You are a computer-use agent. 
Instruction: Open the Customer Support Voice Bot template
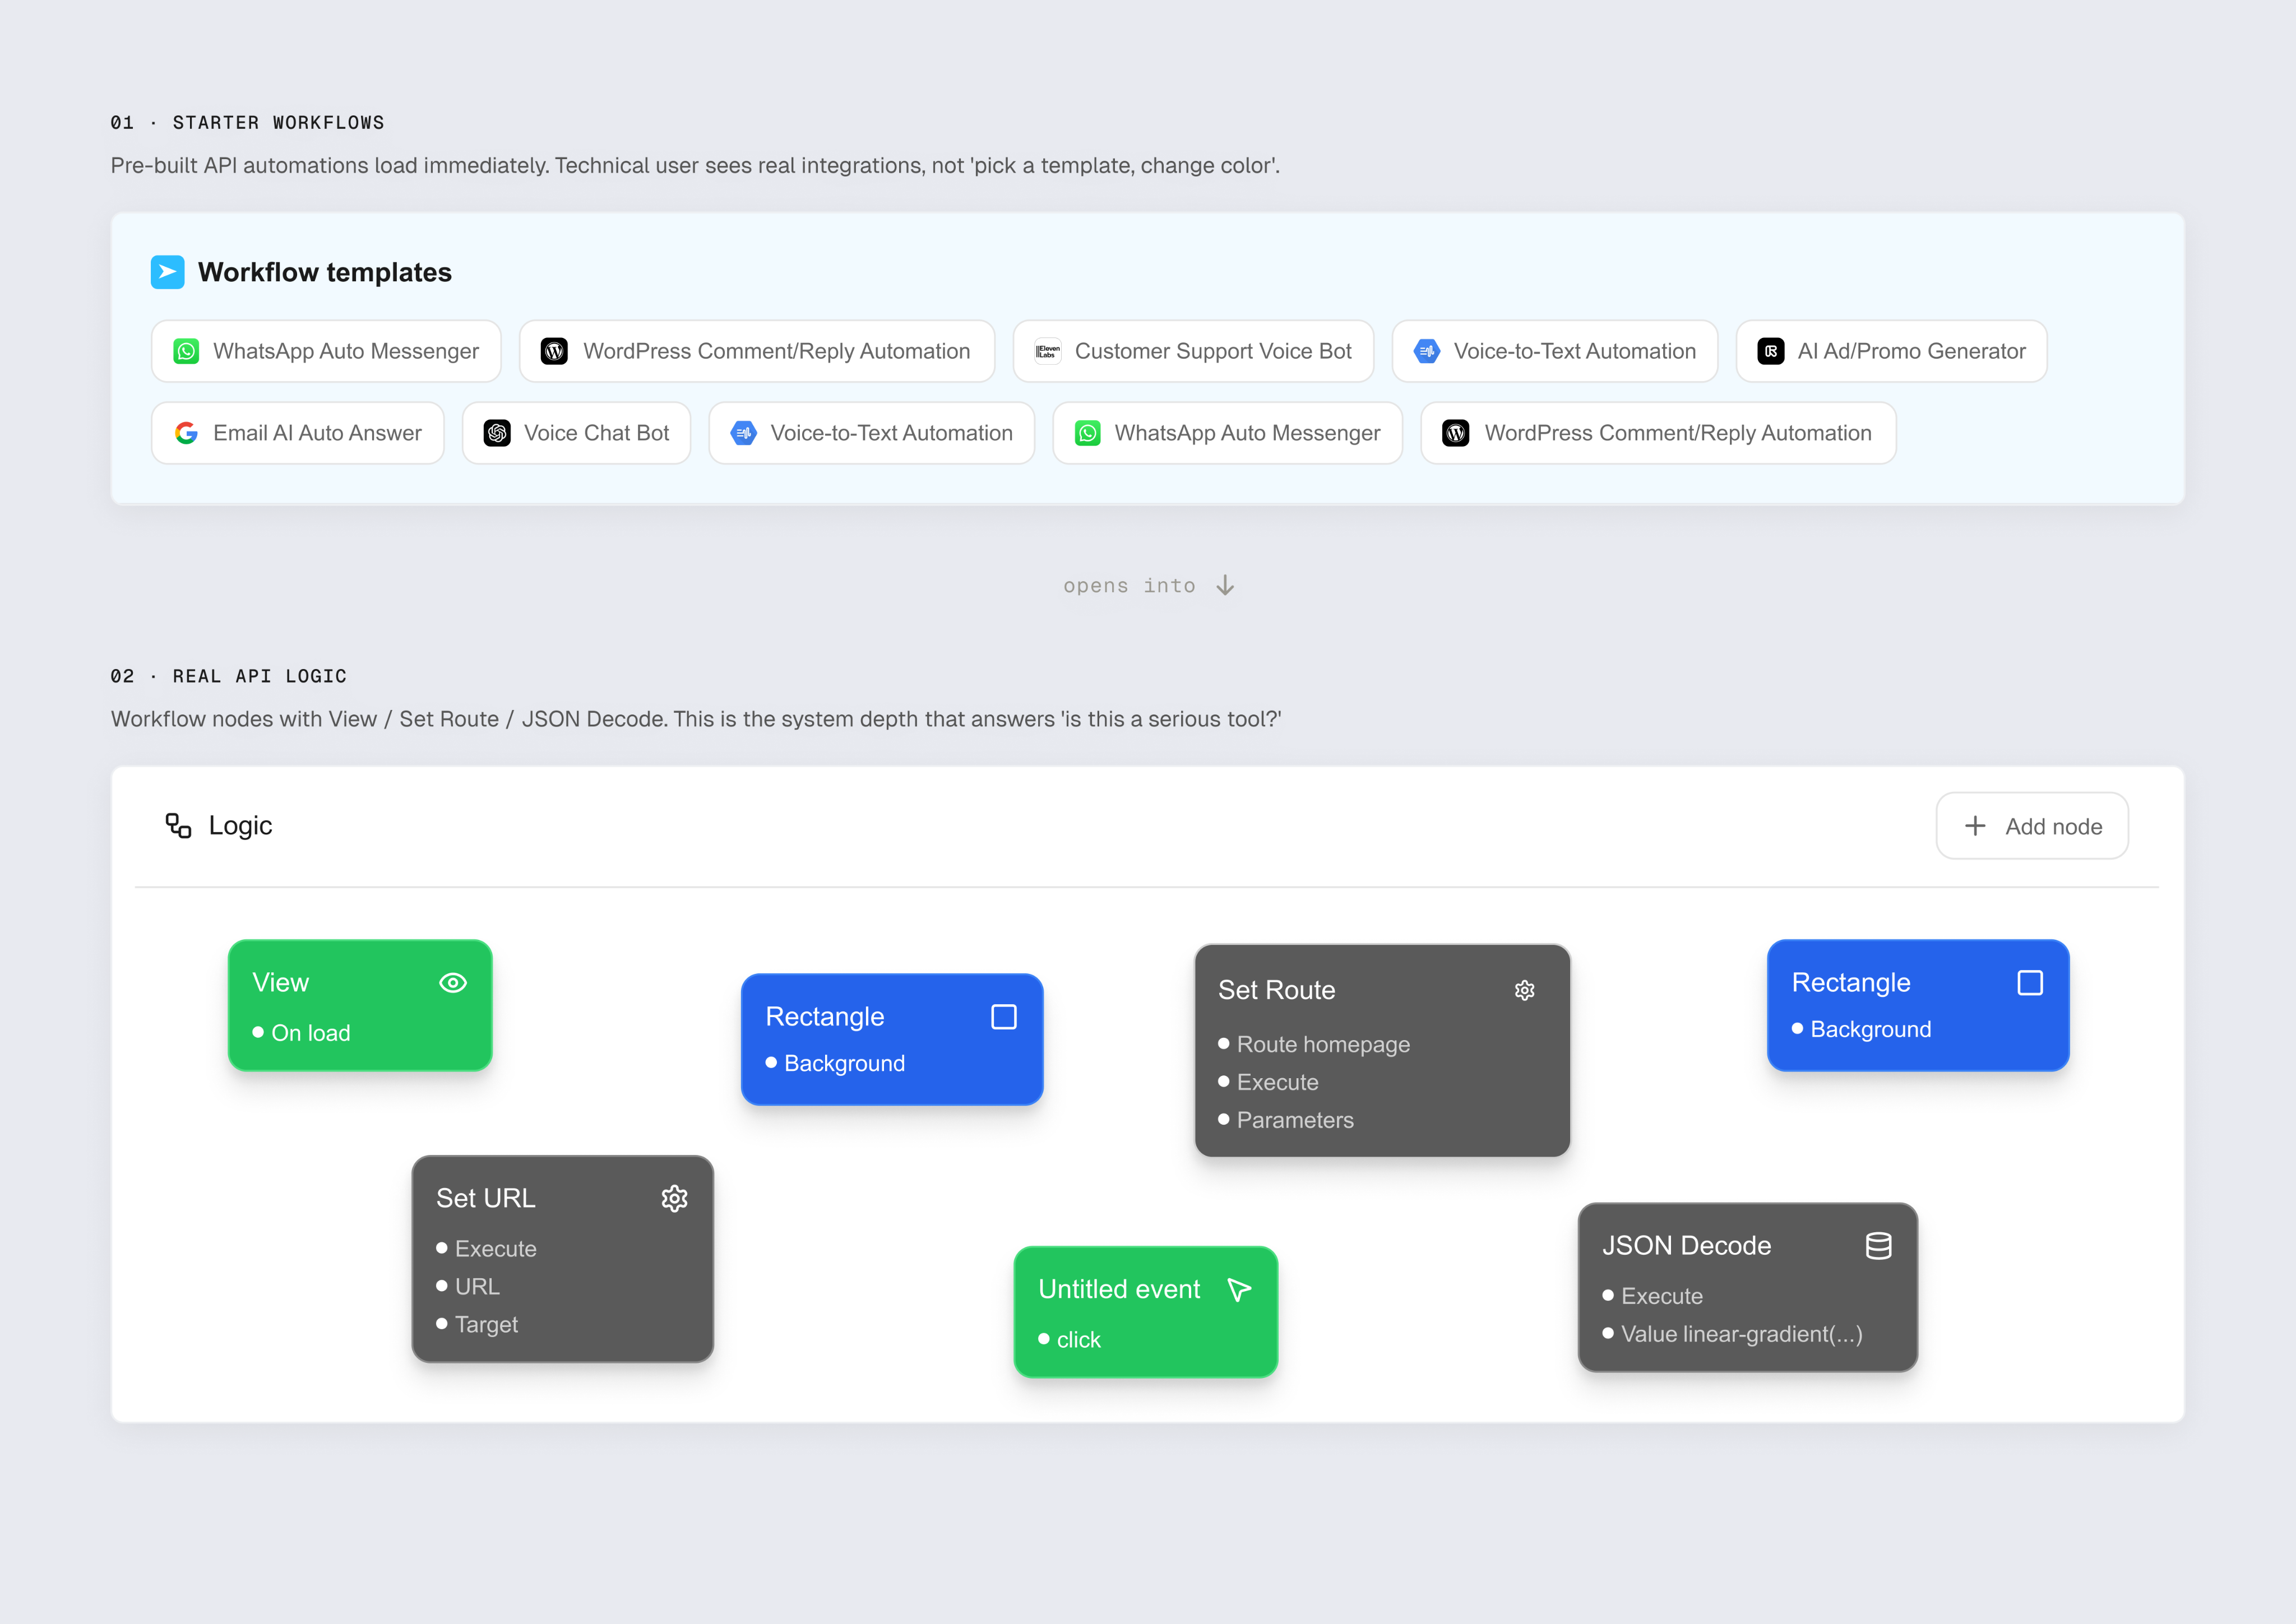point(1193,351)
